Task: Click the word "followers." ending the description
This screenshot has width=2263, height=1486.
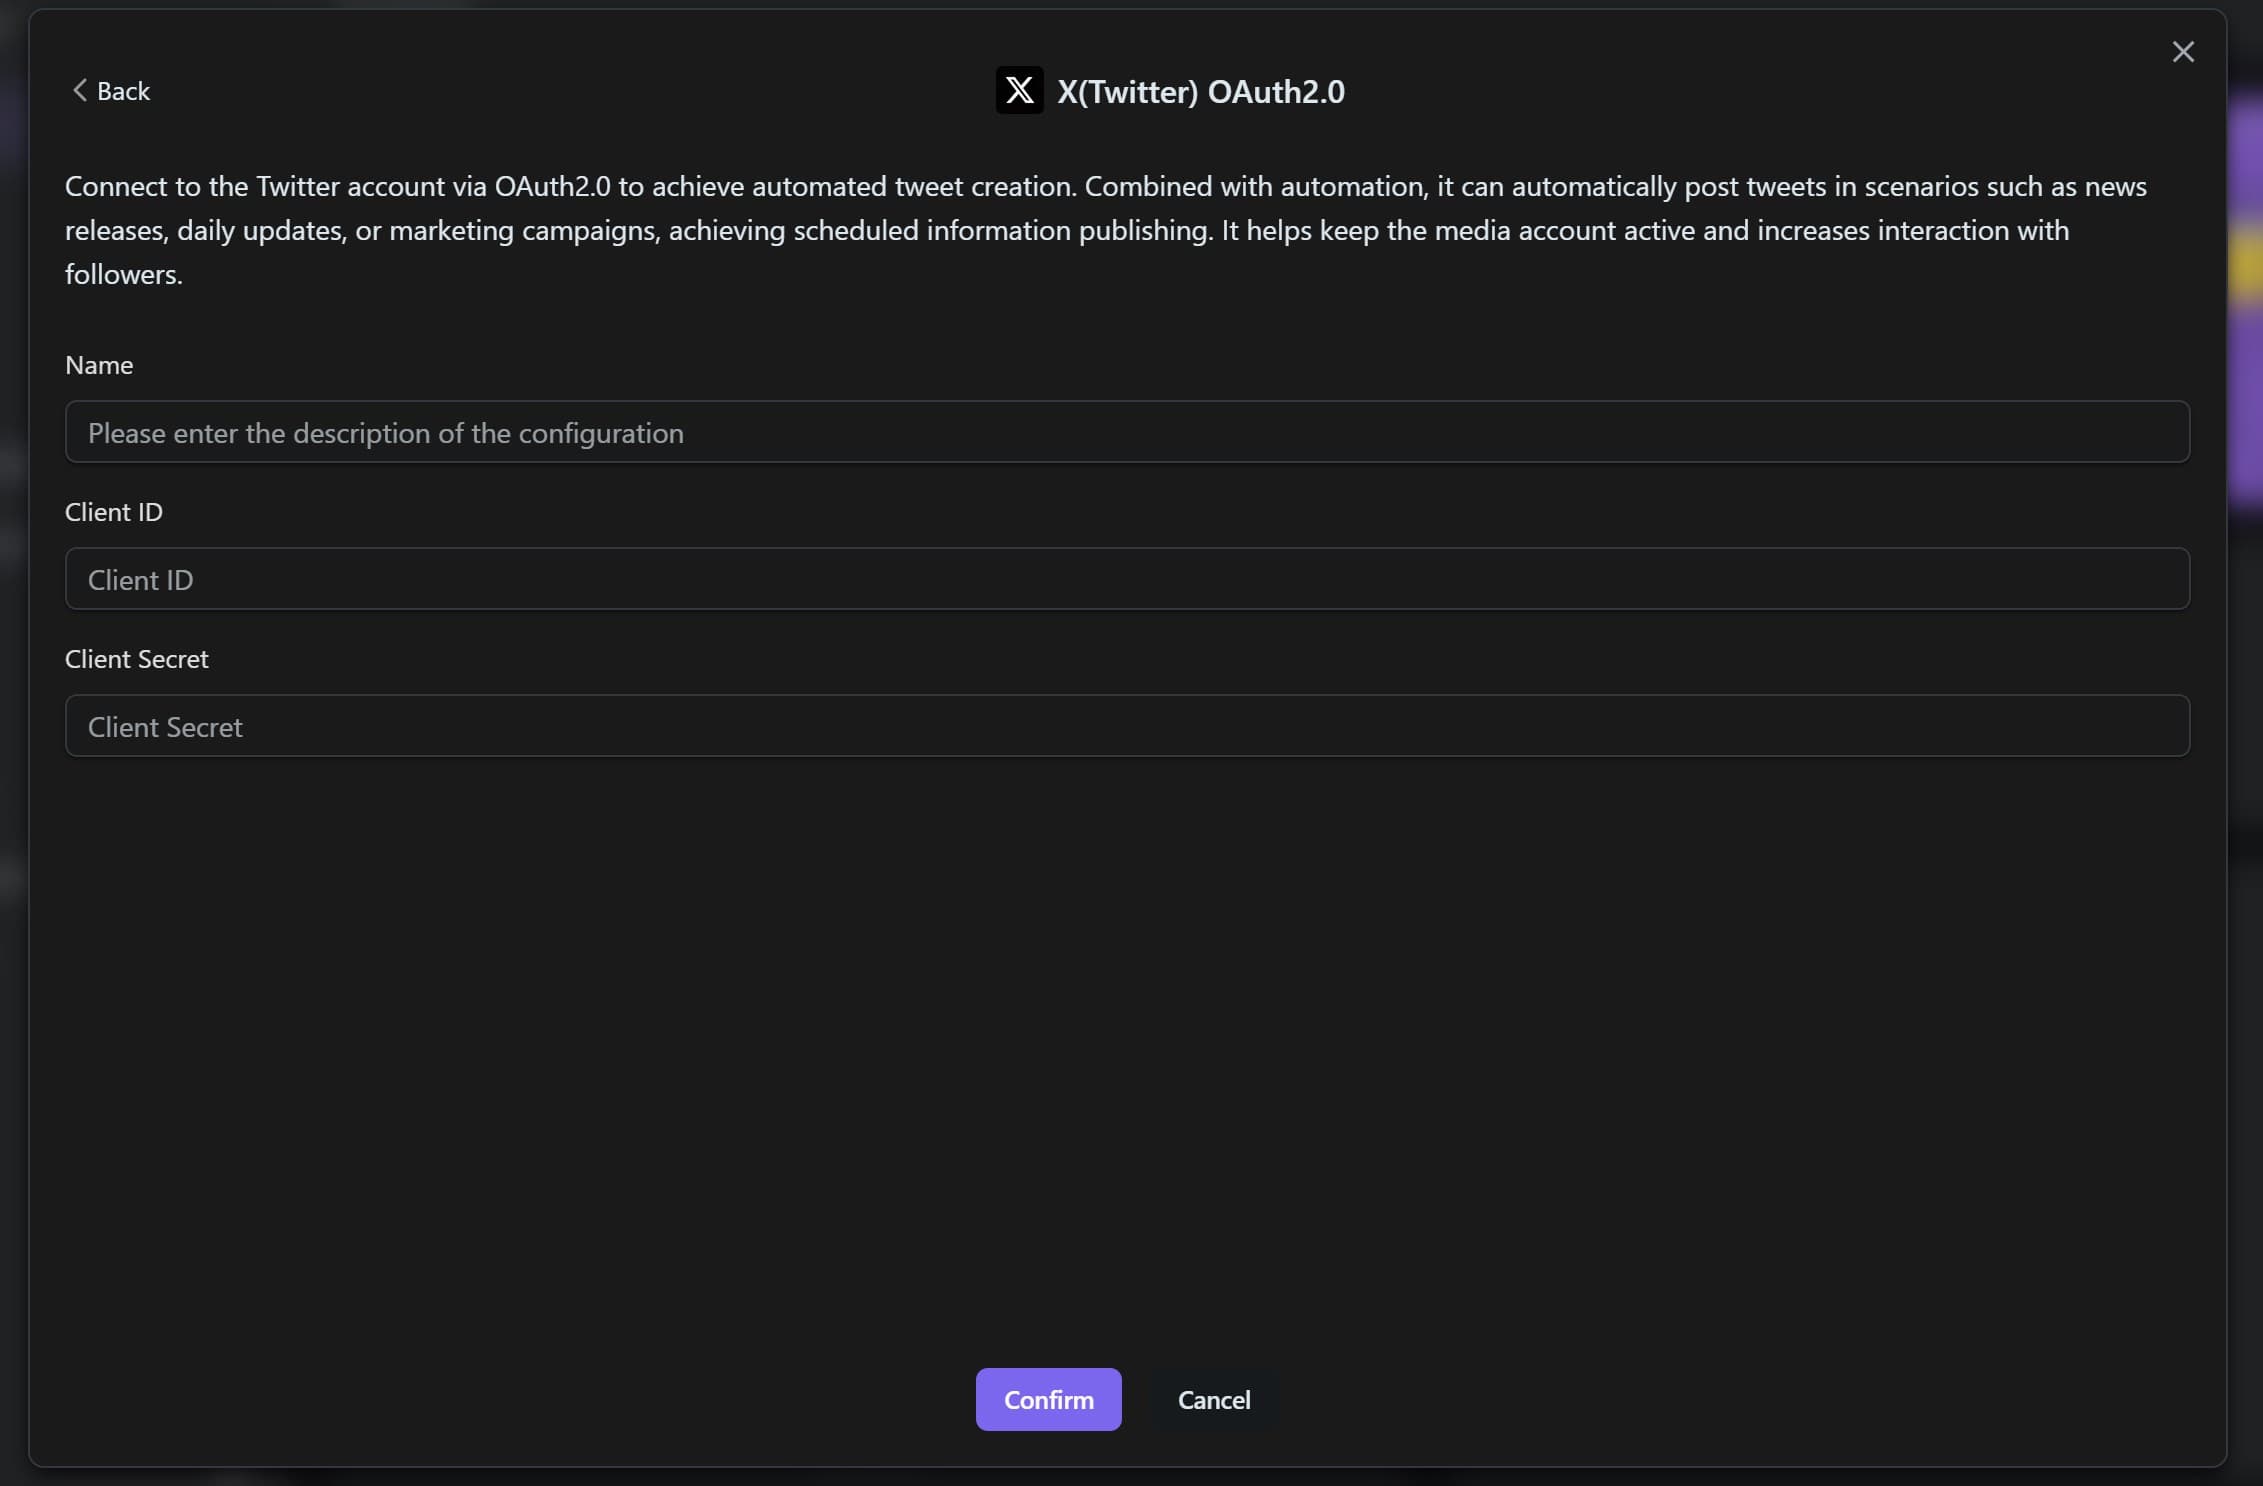Action: (124, 275)
